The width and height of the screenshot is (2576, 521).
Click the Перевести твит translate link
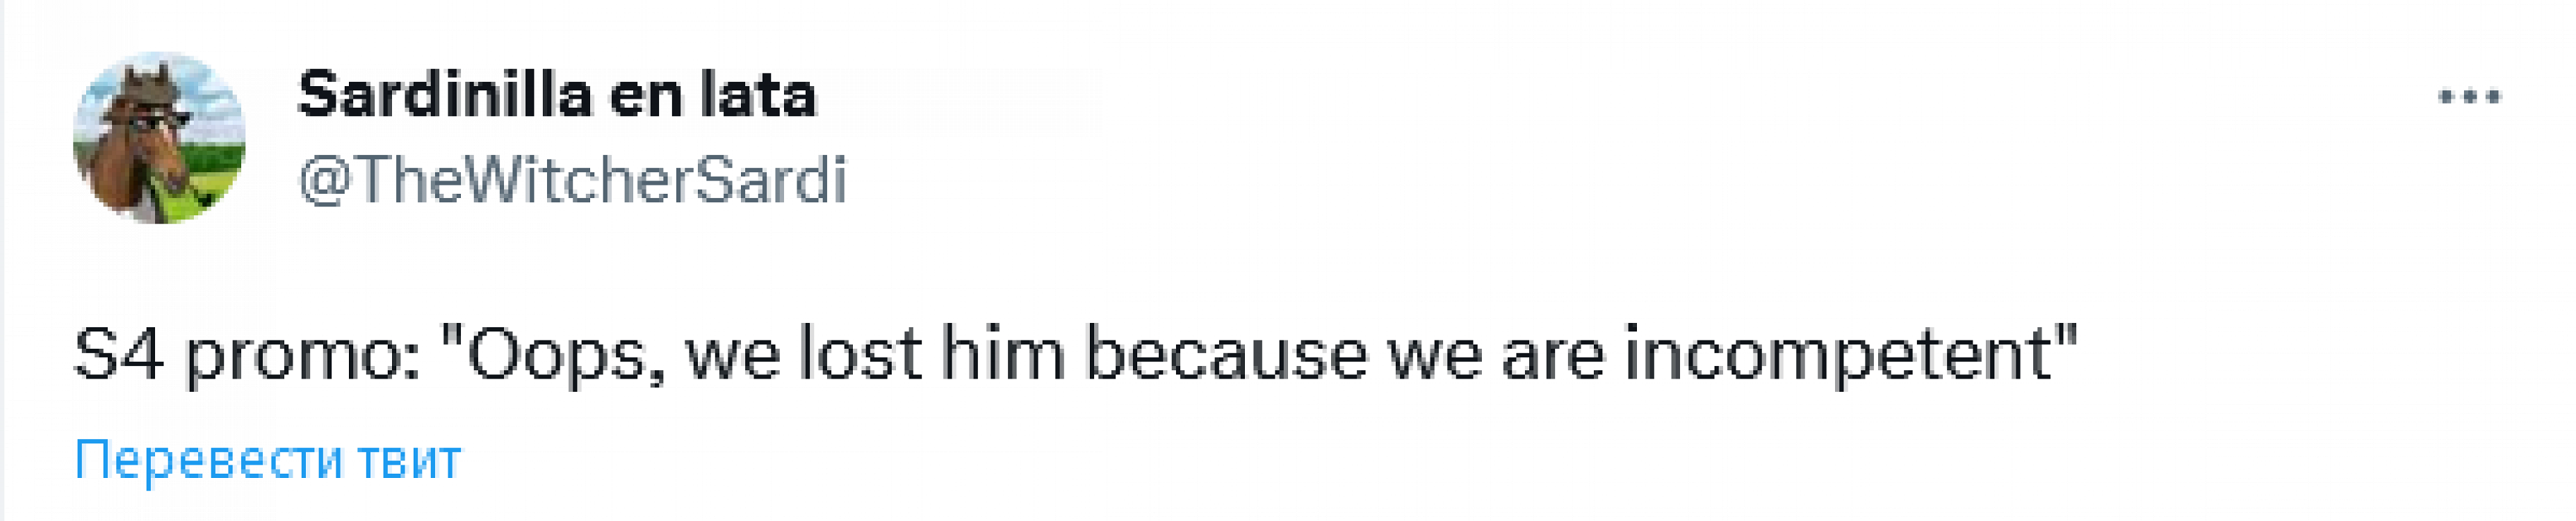pyautogui.click(x=268, y=460)
